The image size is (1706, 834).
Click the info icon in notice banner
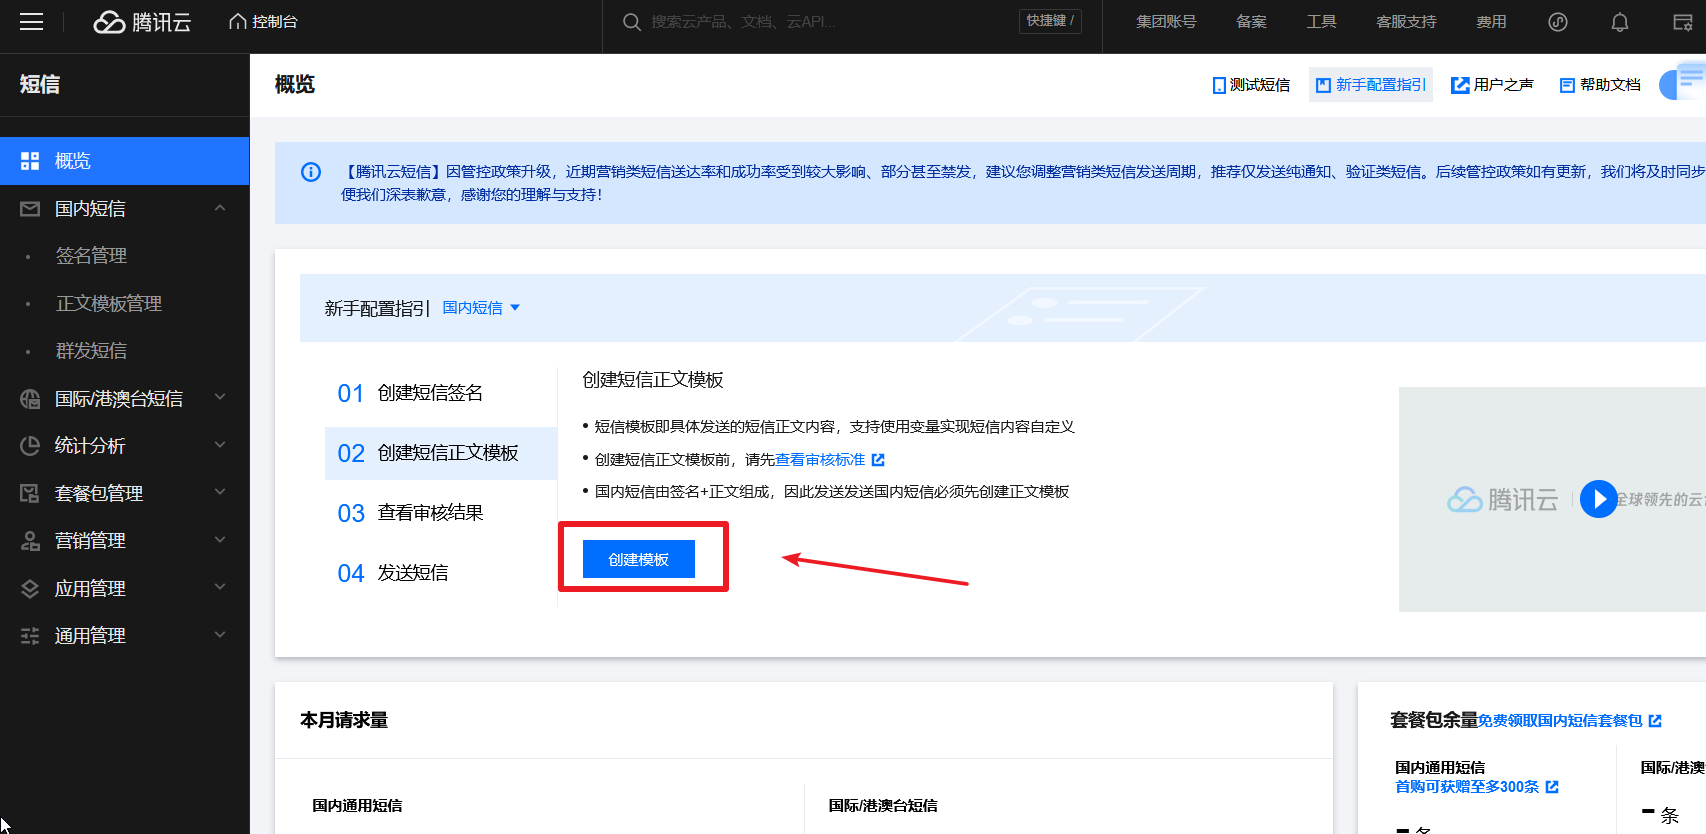point(311,172)
